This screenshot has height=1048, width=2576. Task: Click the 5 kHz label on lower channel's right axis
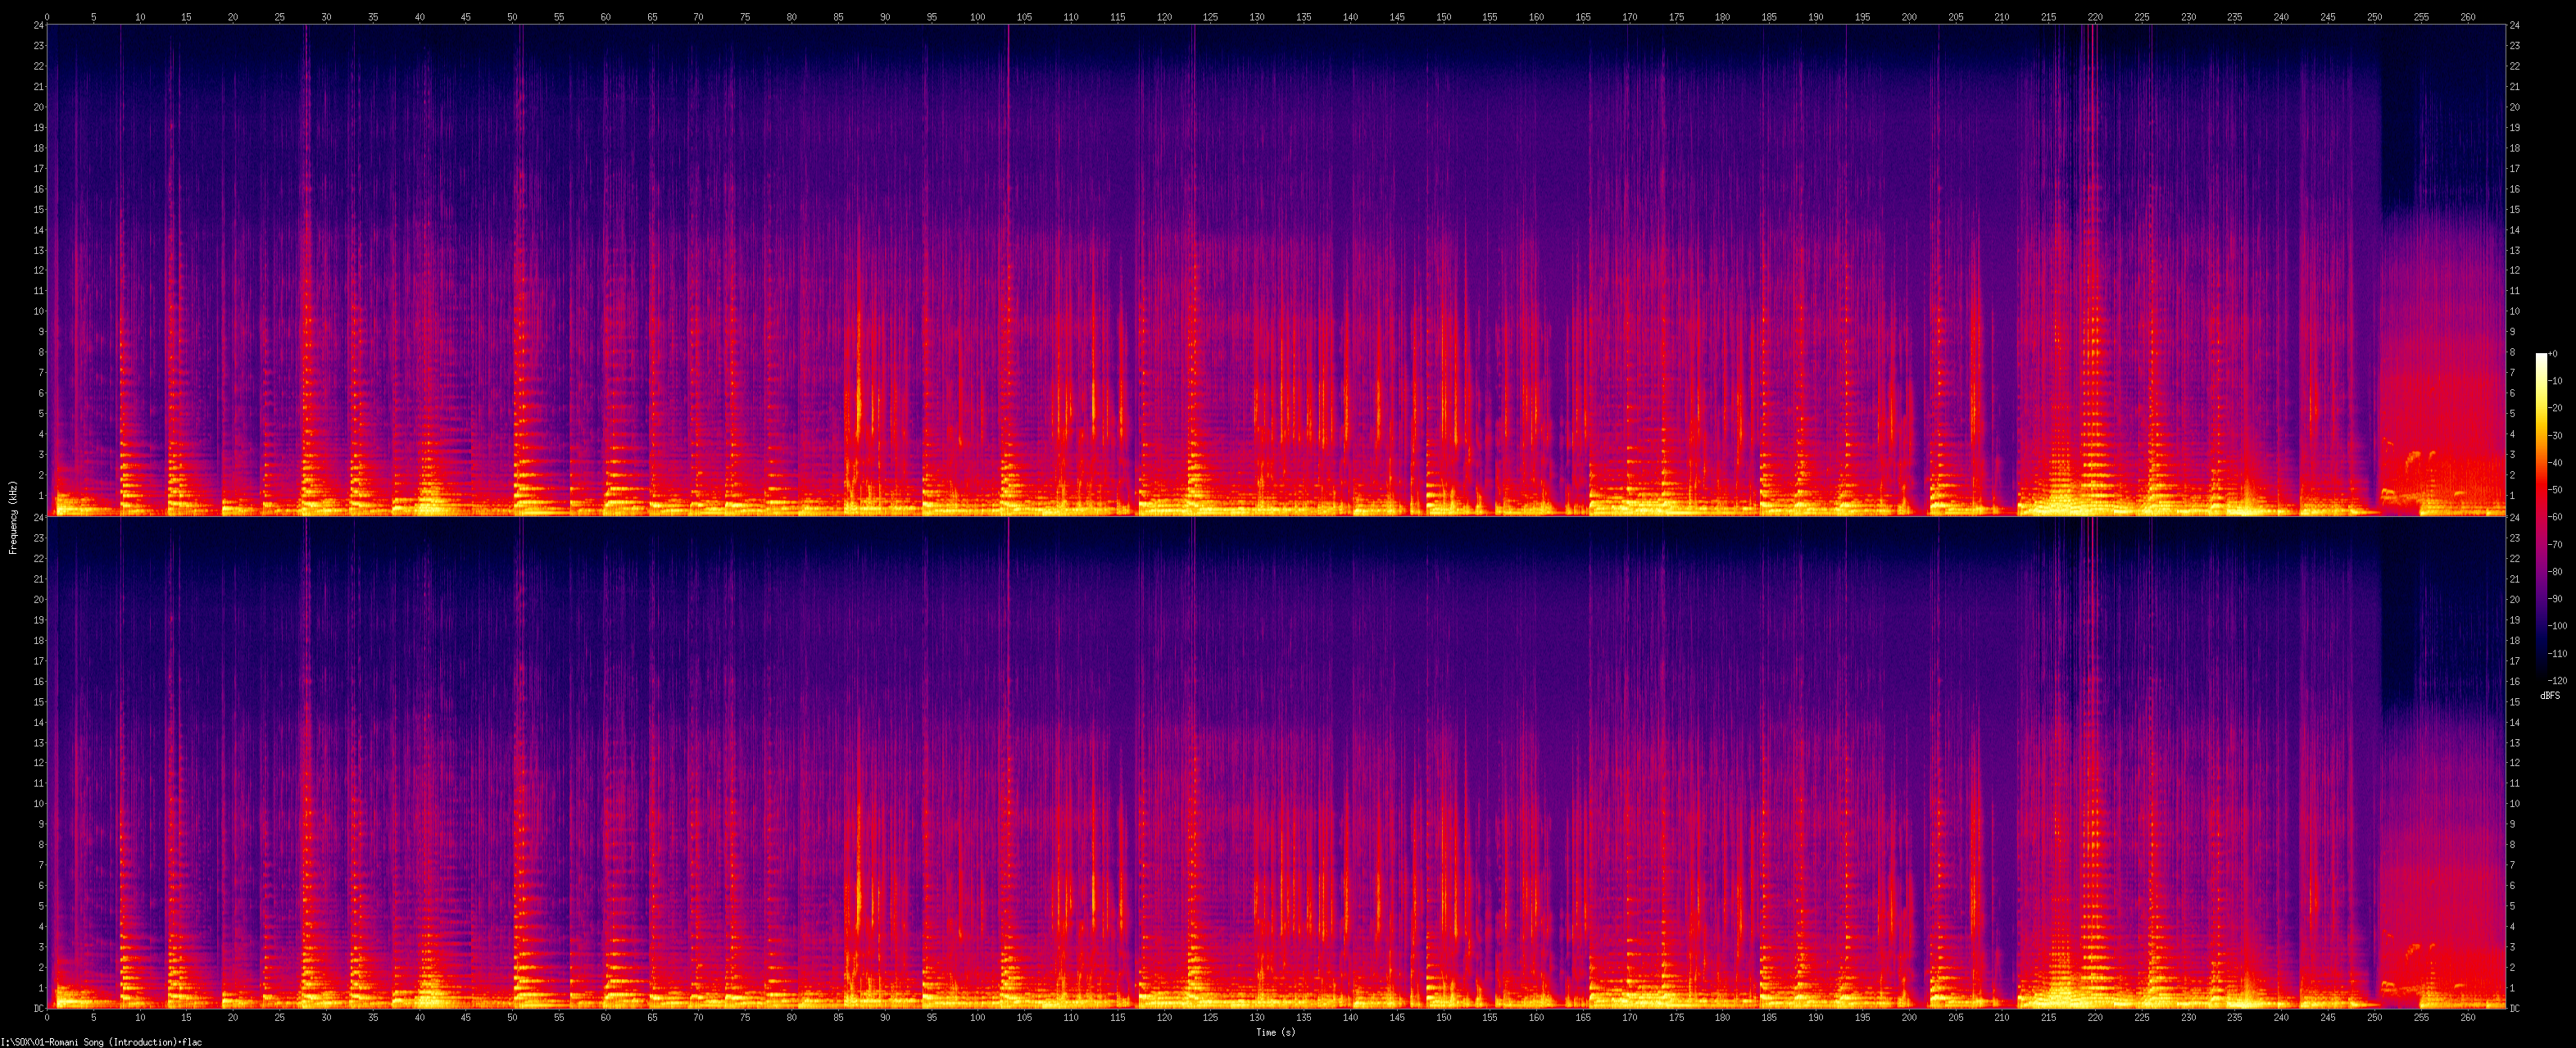[2513, 906]
